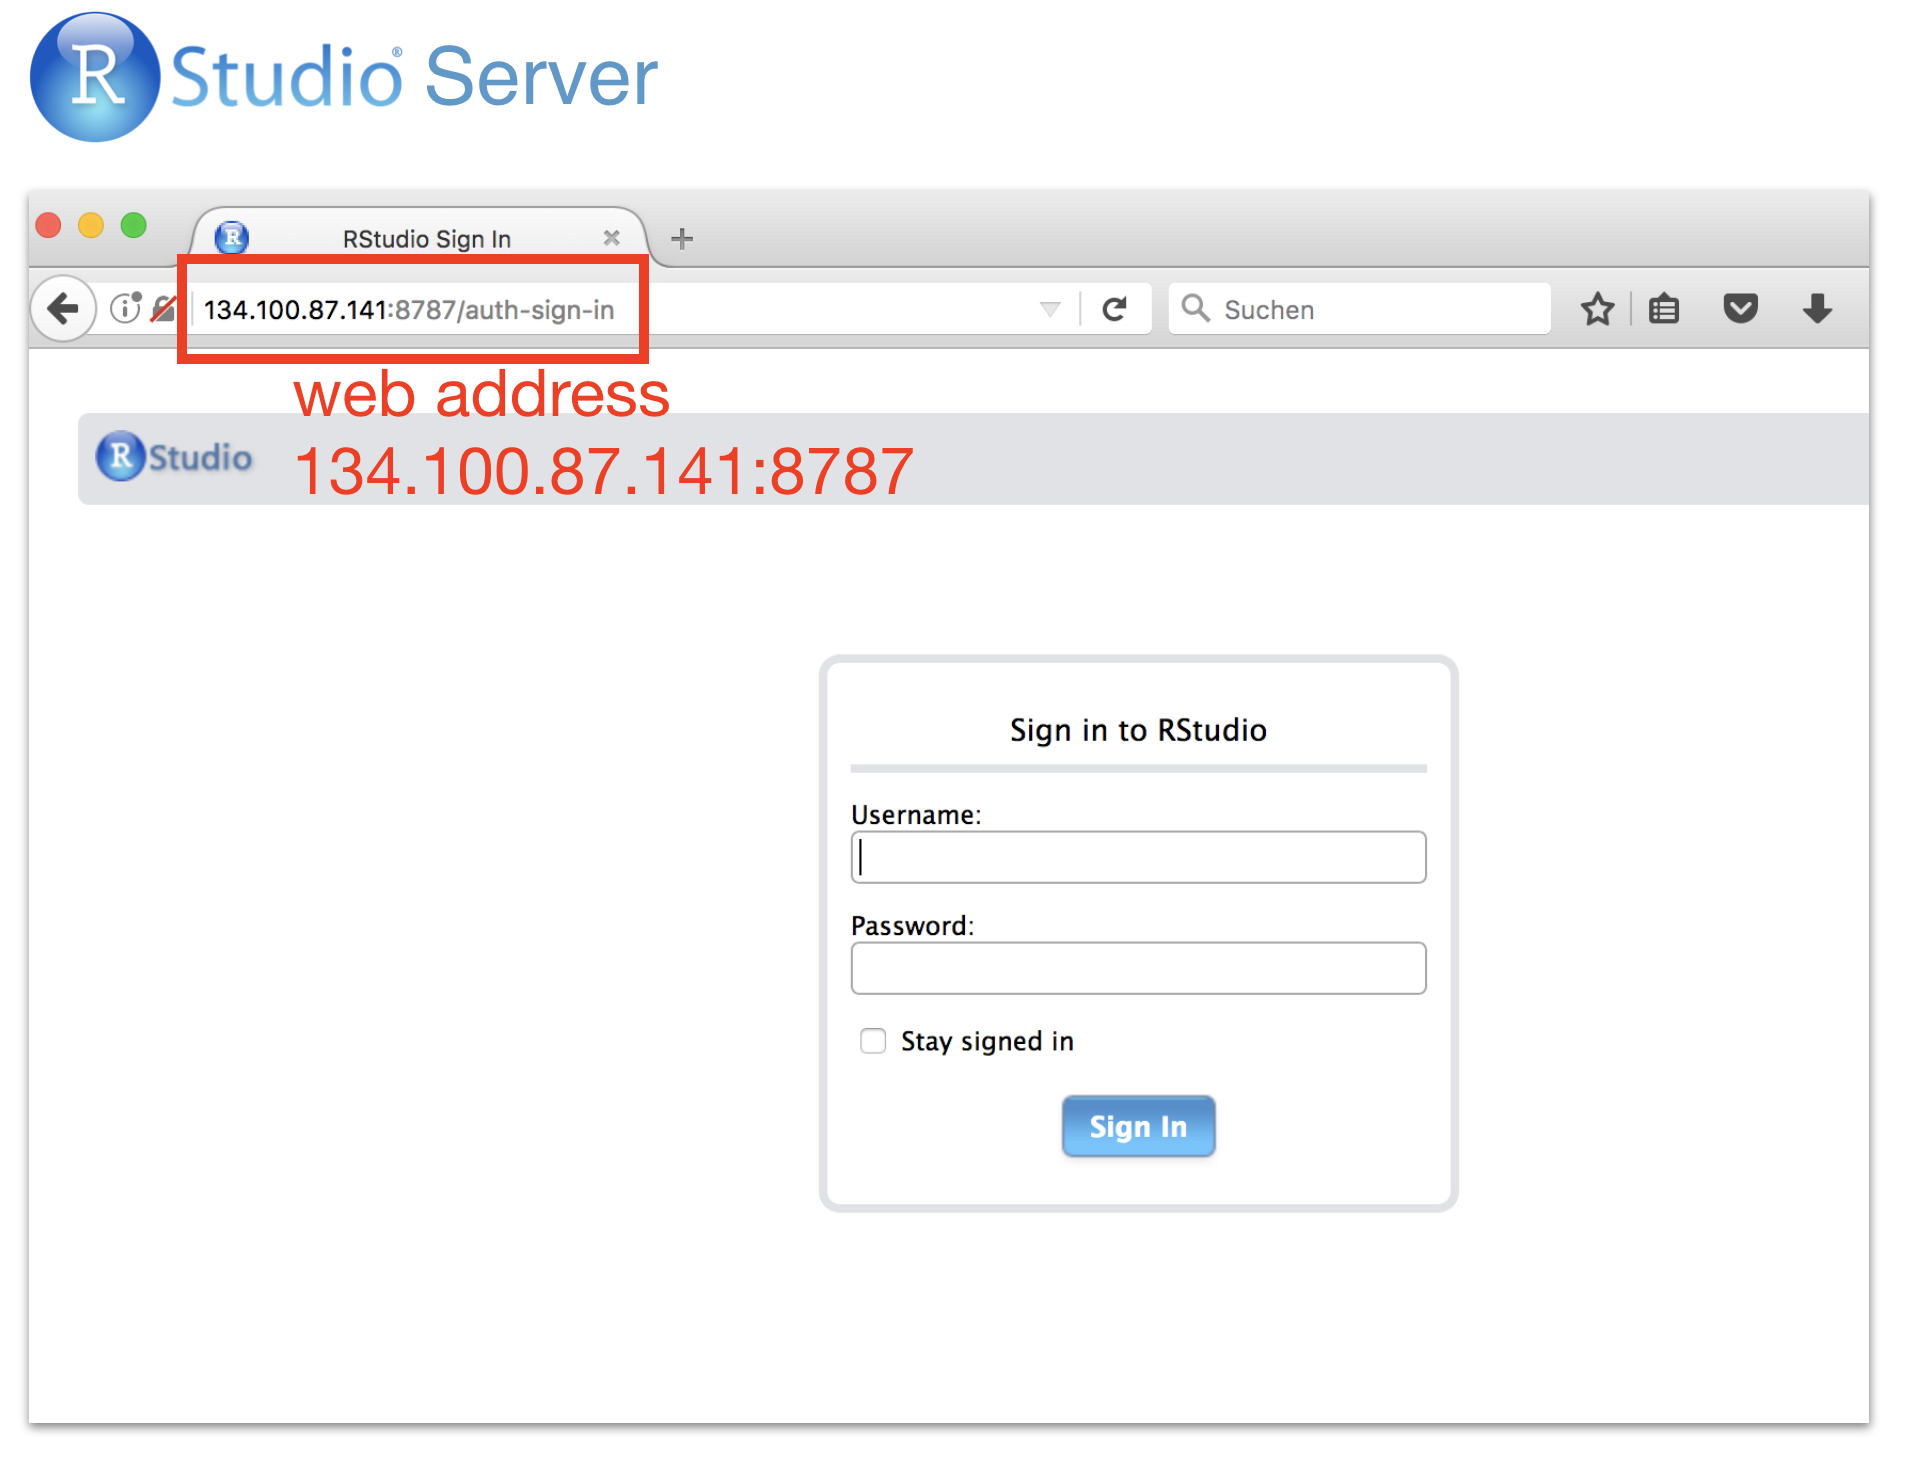The image size is (1906, 1460).
Task: Open the site information icon
Action: point(125,308)
